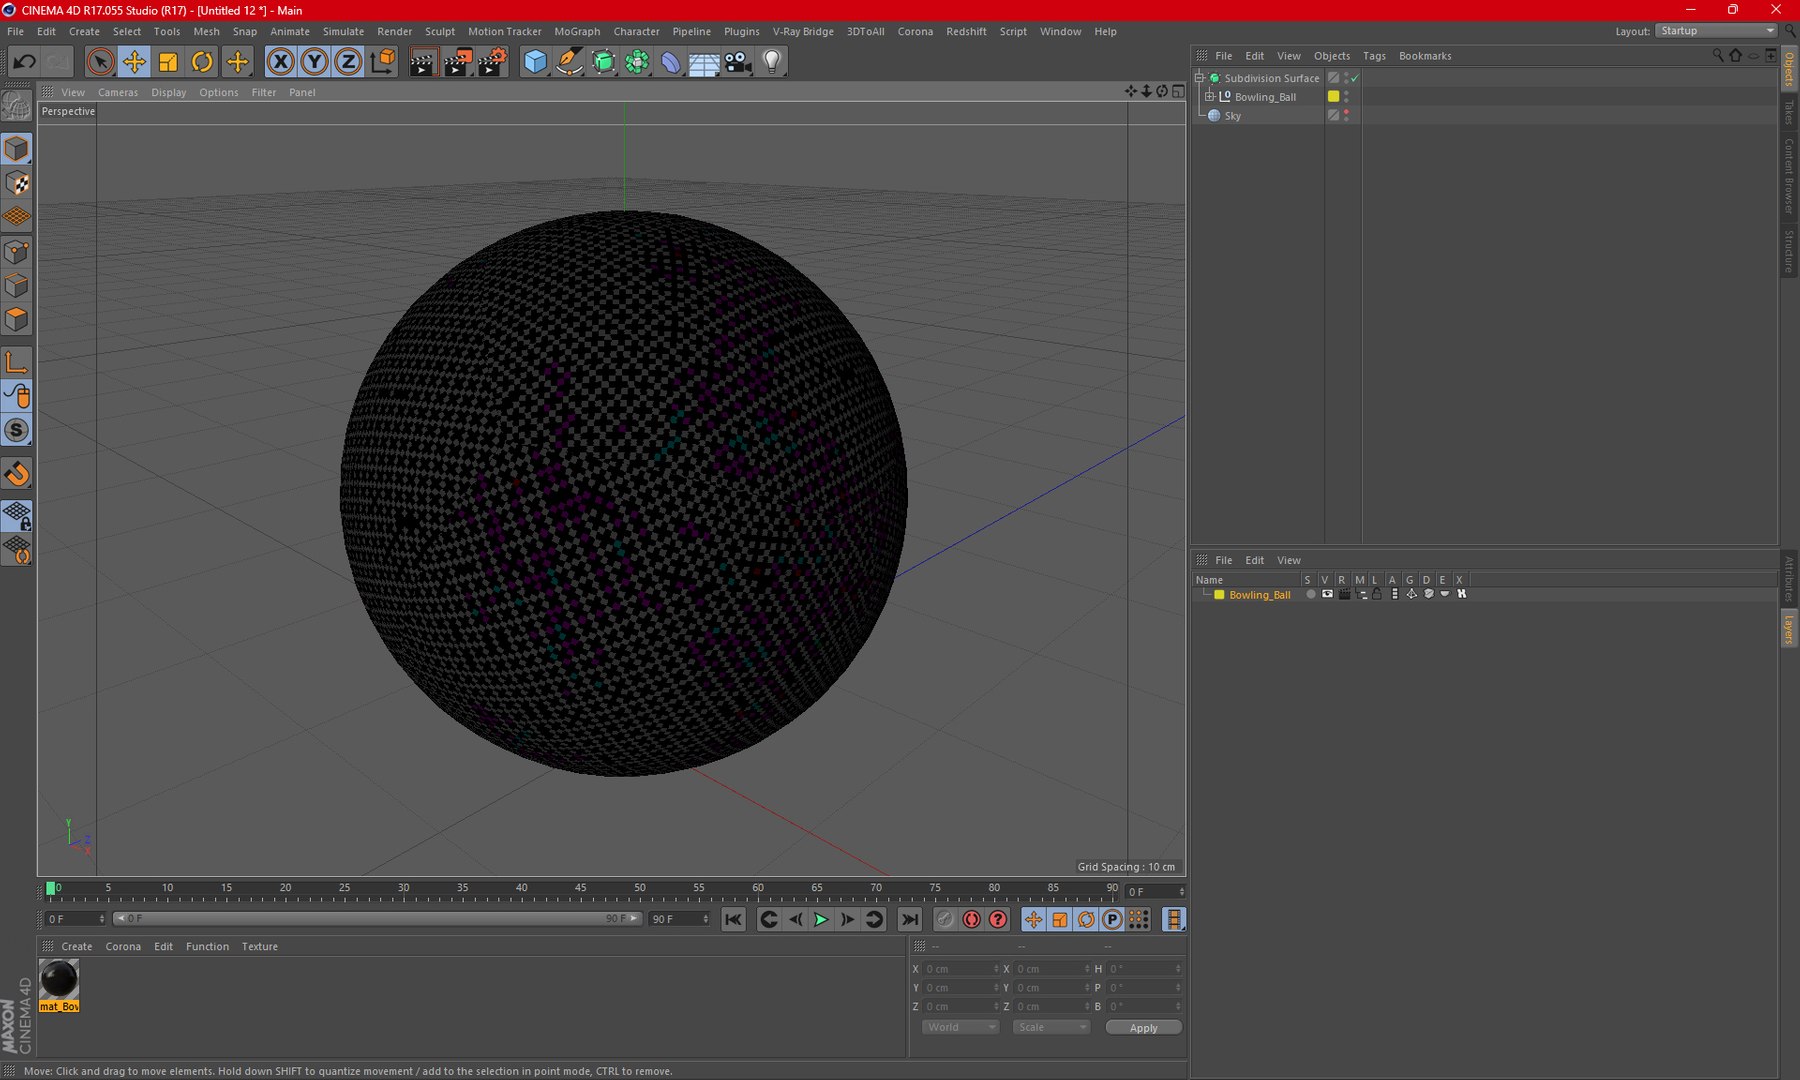Open the Corona menu in Material Manager
1800x1080 pixels.
[x=123, y=947]
